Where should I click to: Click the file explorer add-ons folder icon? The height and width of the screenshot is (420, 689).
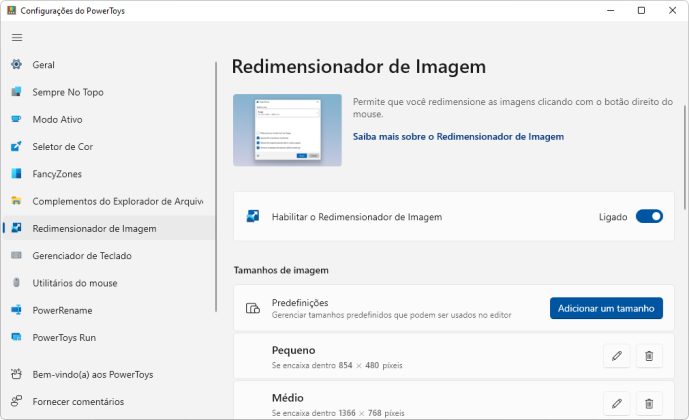[16, 201]
